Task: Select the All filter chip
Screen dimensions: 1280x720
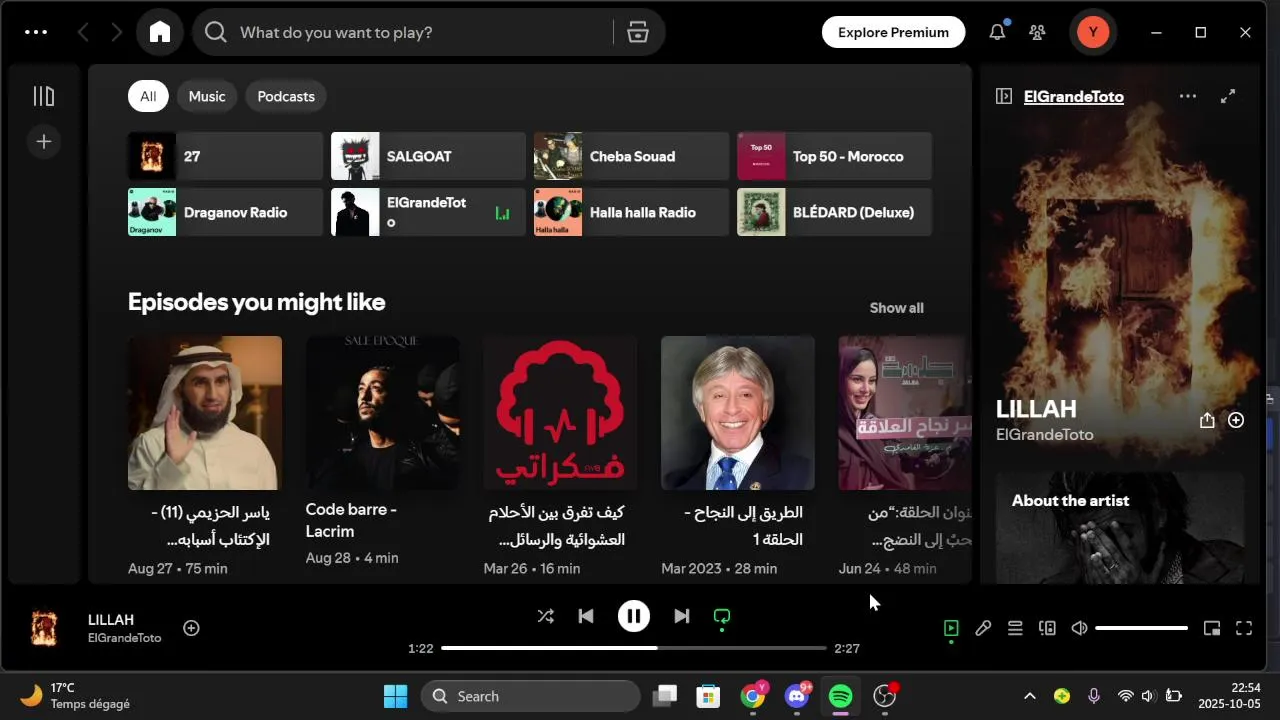Action: (x=148, y=96)
